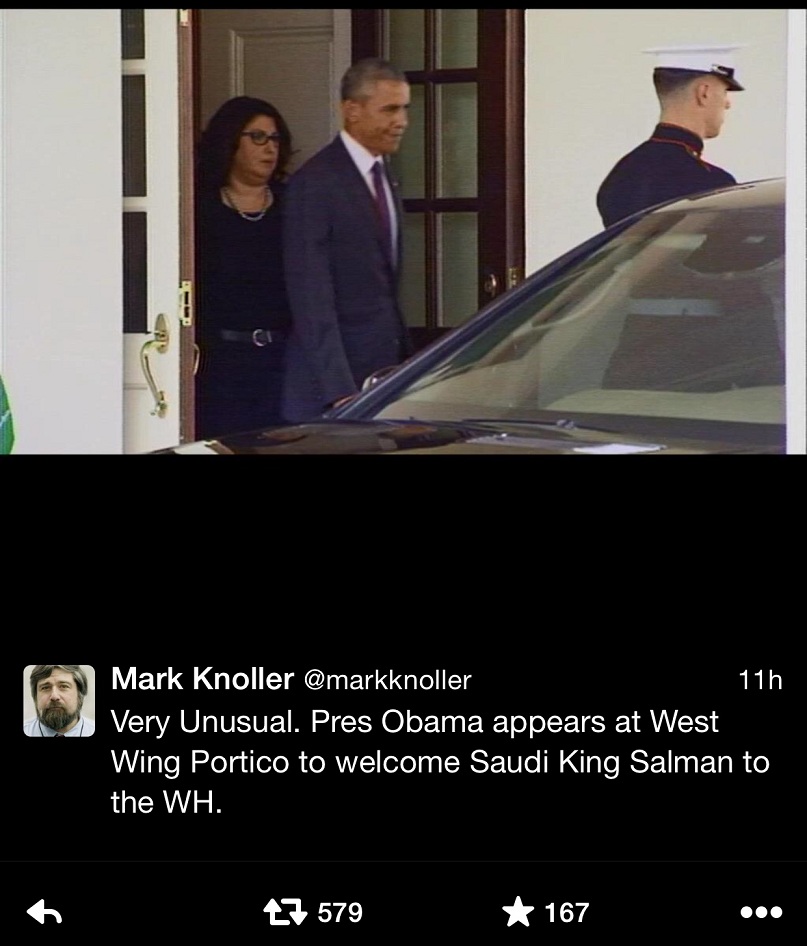Open Mark Knoller's profile avatar
Image resolution: width=807 pixels, height=946 pixels.
59,701
